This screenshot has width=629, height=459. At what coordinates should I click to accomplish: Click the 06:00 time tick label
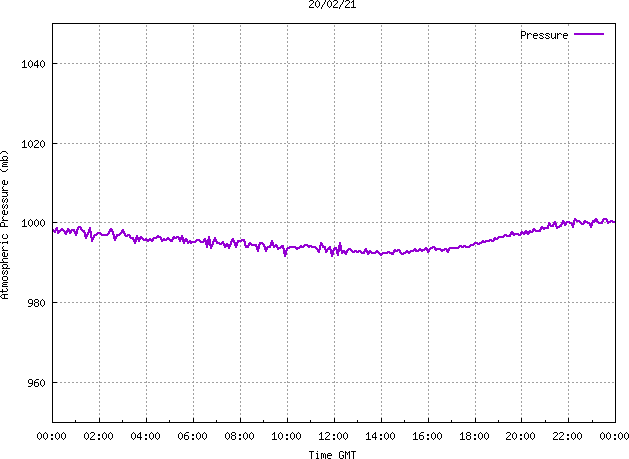pos(193,436)
